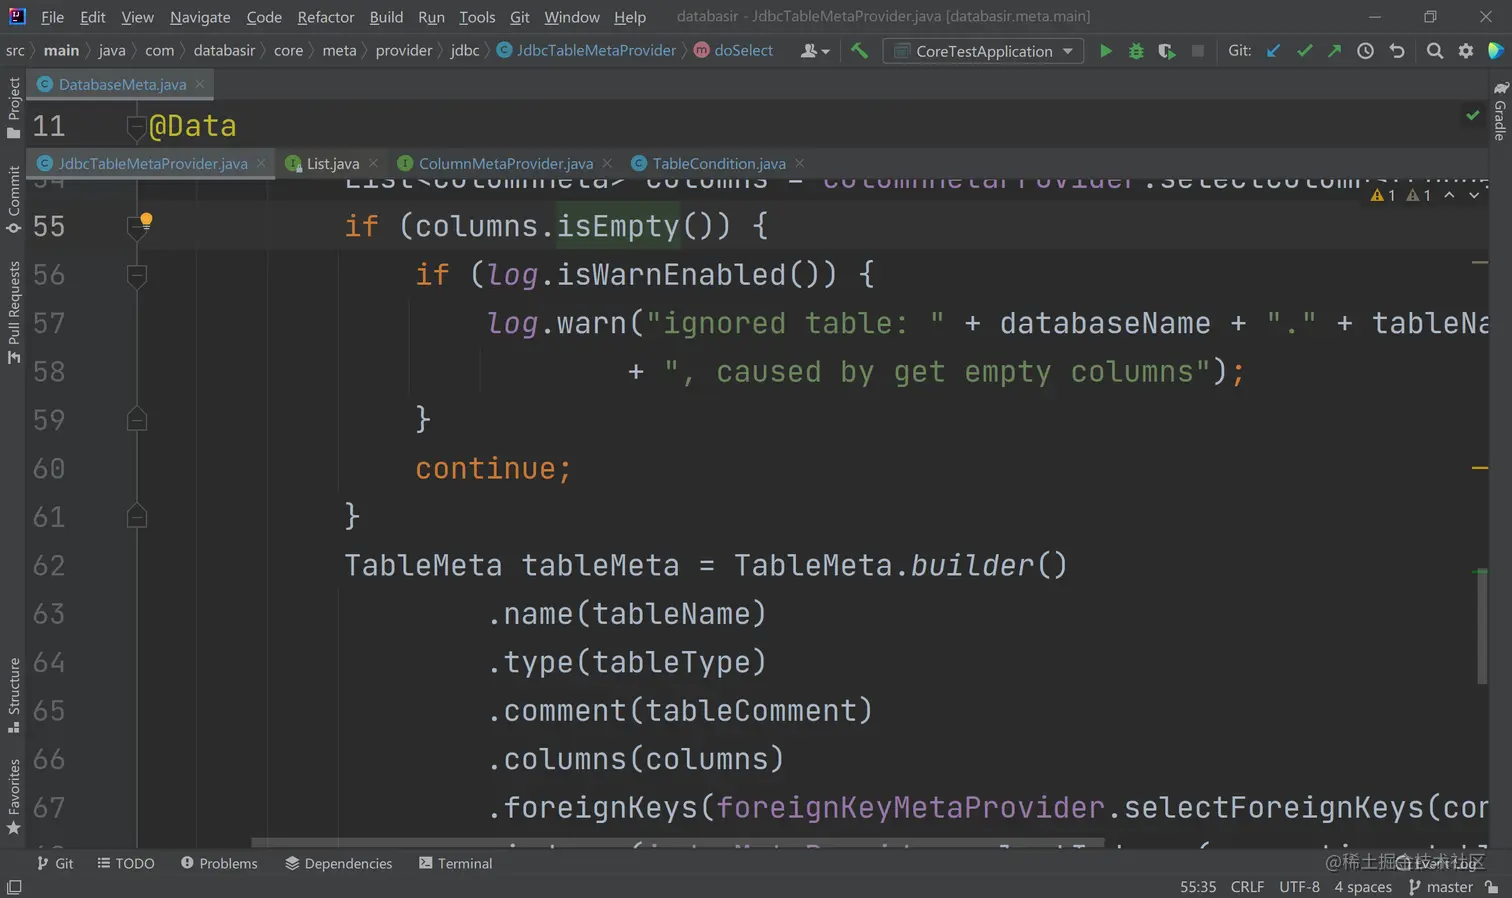The image size is (1512, 898).
Task: Update project with the blue Git arrow
Action: click(1273, 51)
